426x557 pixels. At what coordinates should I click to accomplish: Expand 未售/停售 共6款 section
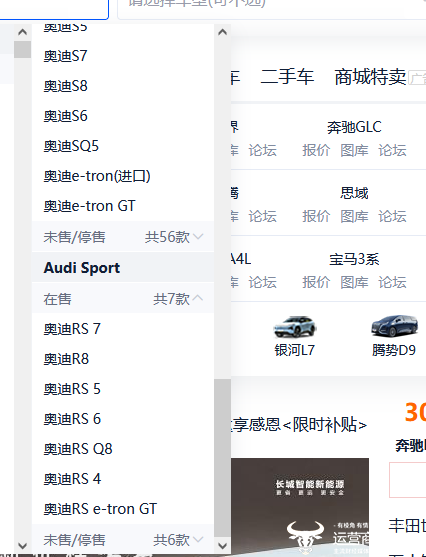tap(123, 540)
